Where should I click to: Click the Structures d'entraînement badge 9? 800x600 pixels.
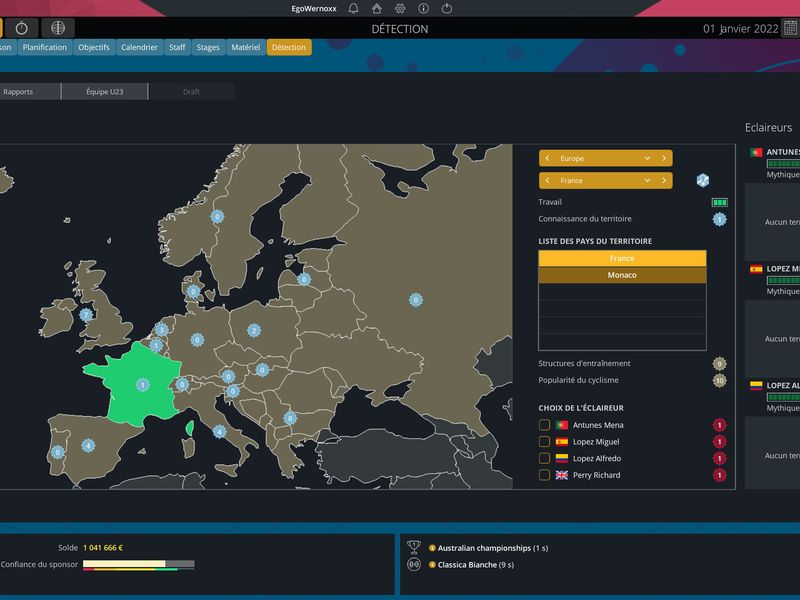[719, 364]
